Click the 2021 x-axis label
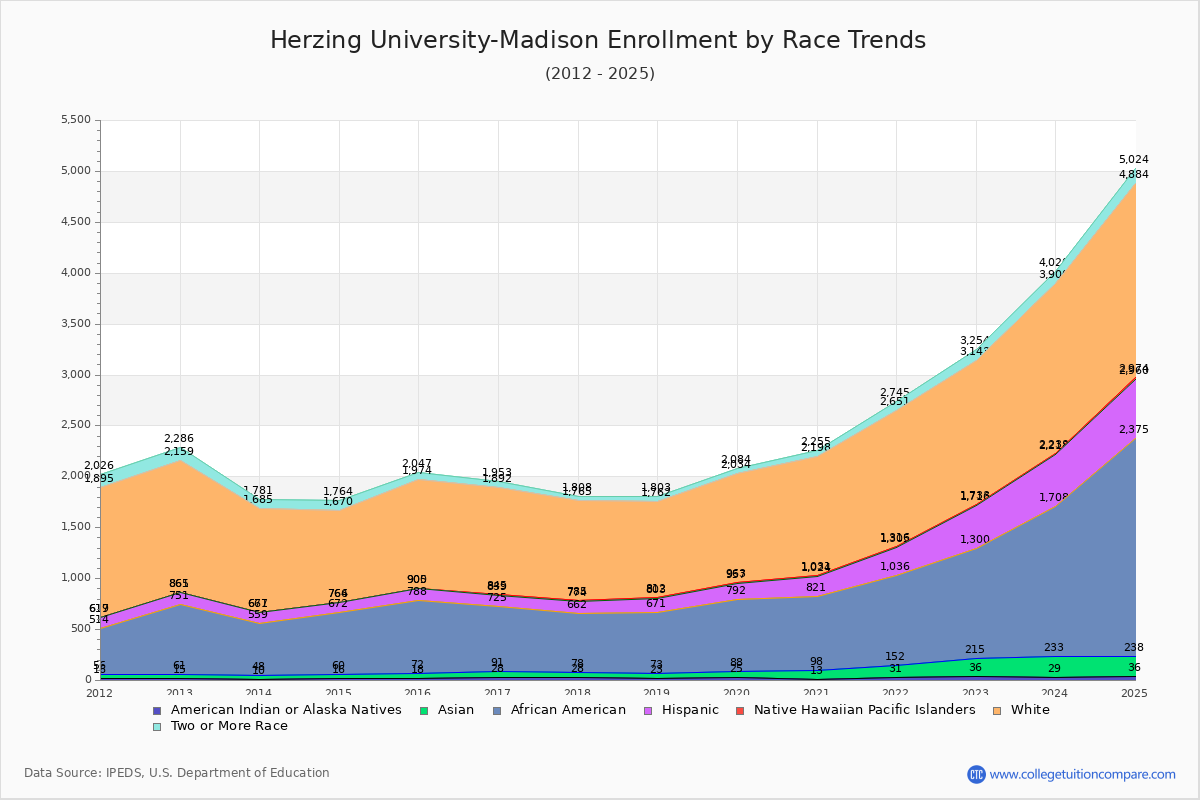 coord(816,693)
